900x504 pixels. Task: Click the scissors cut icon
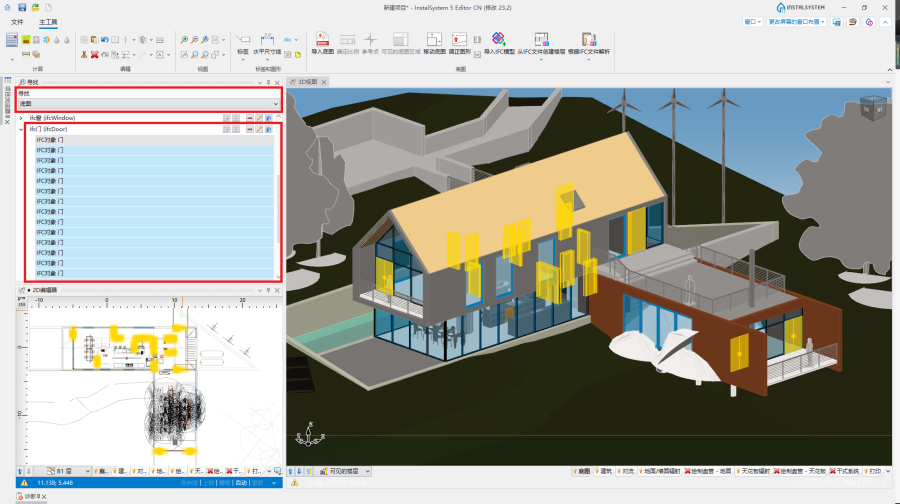click(84, 55)
